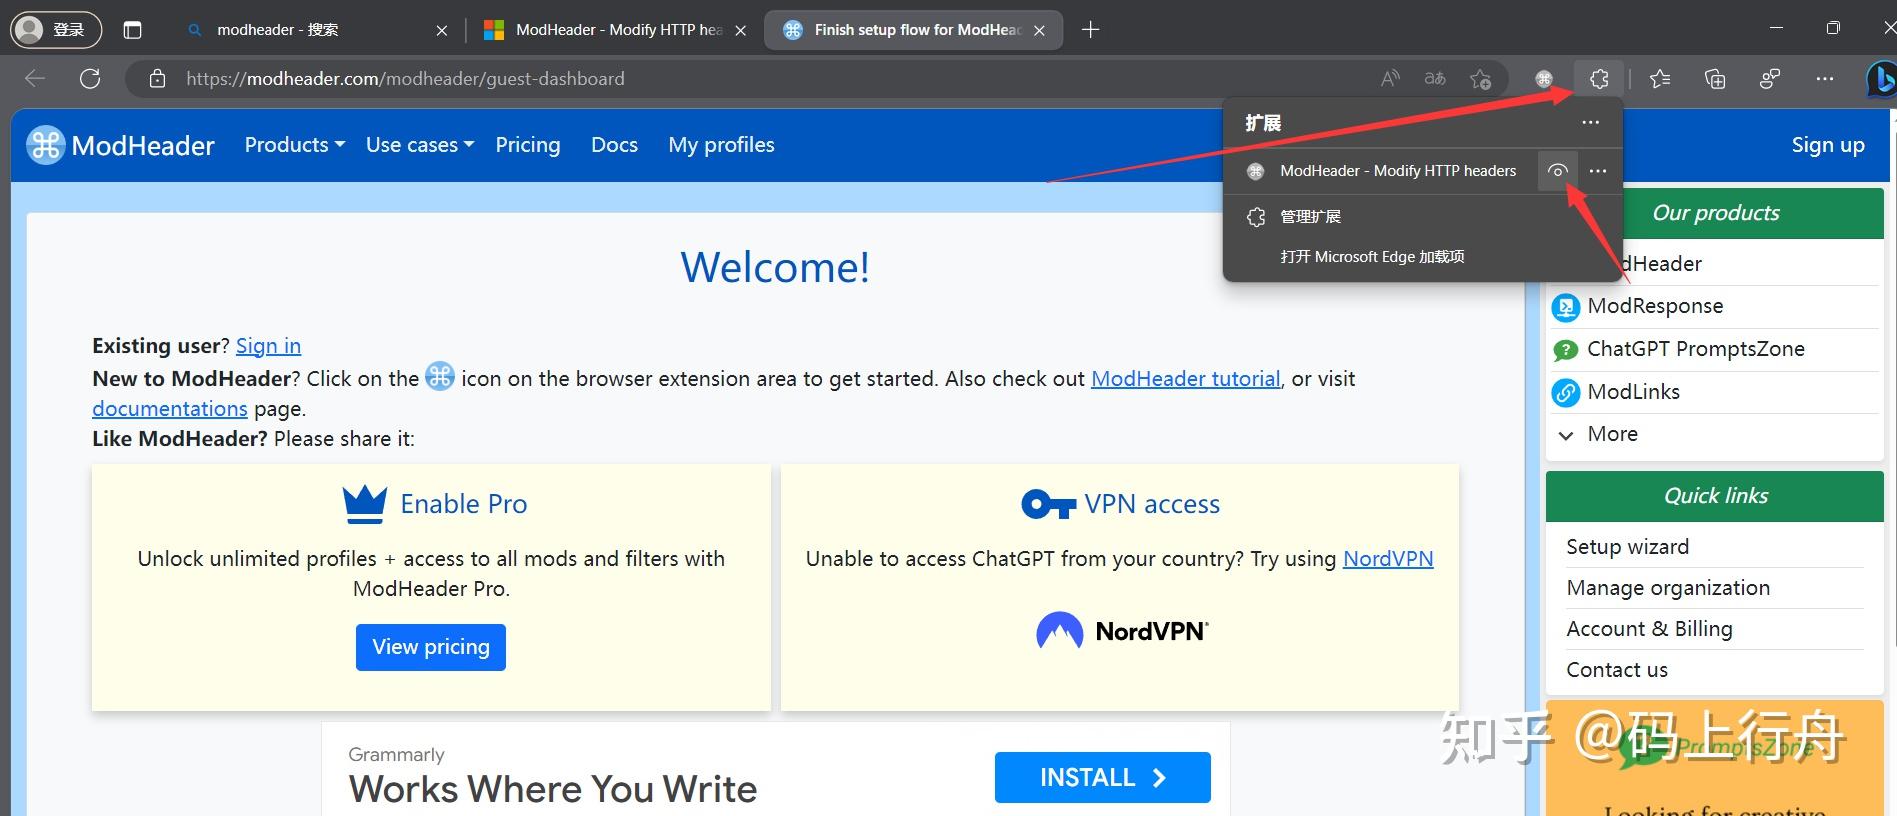The height and width of the screenshot is (816, 1897).
Task: Click the NordVPN logo
Action: [x=1122, y=631]
